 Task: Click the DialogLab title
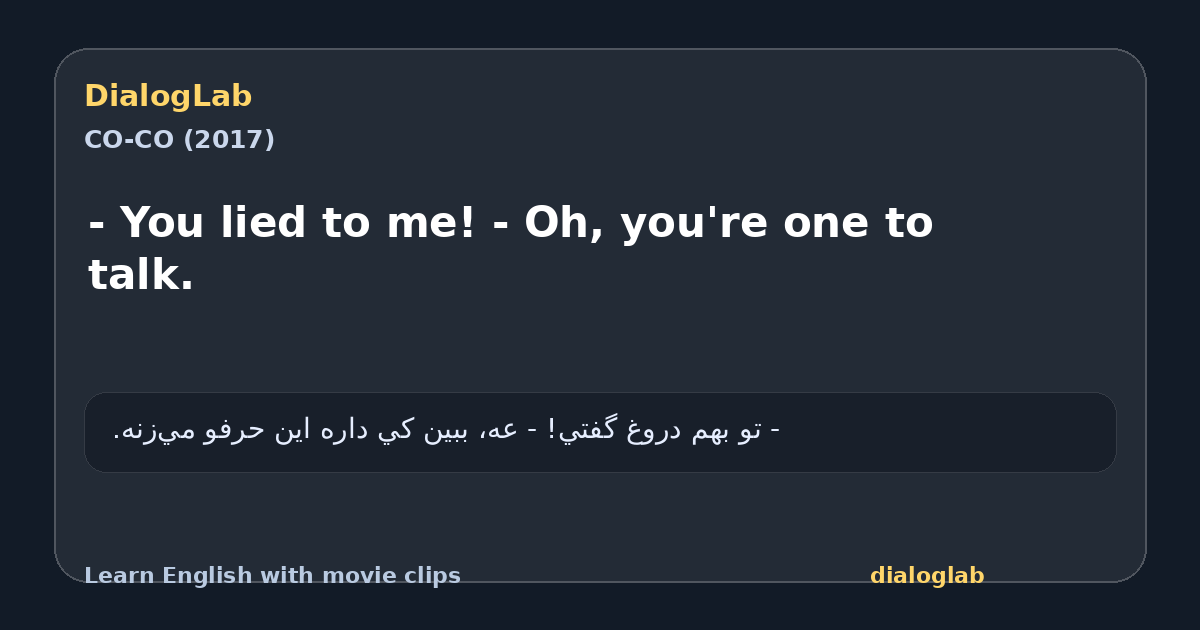tap(168, 97)
